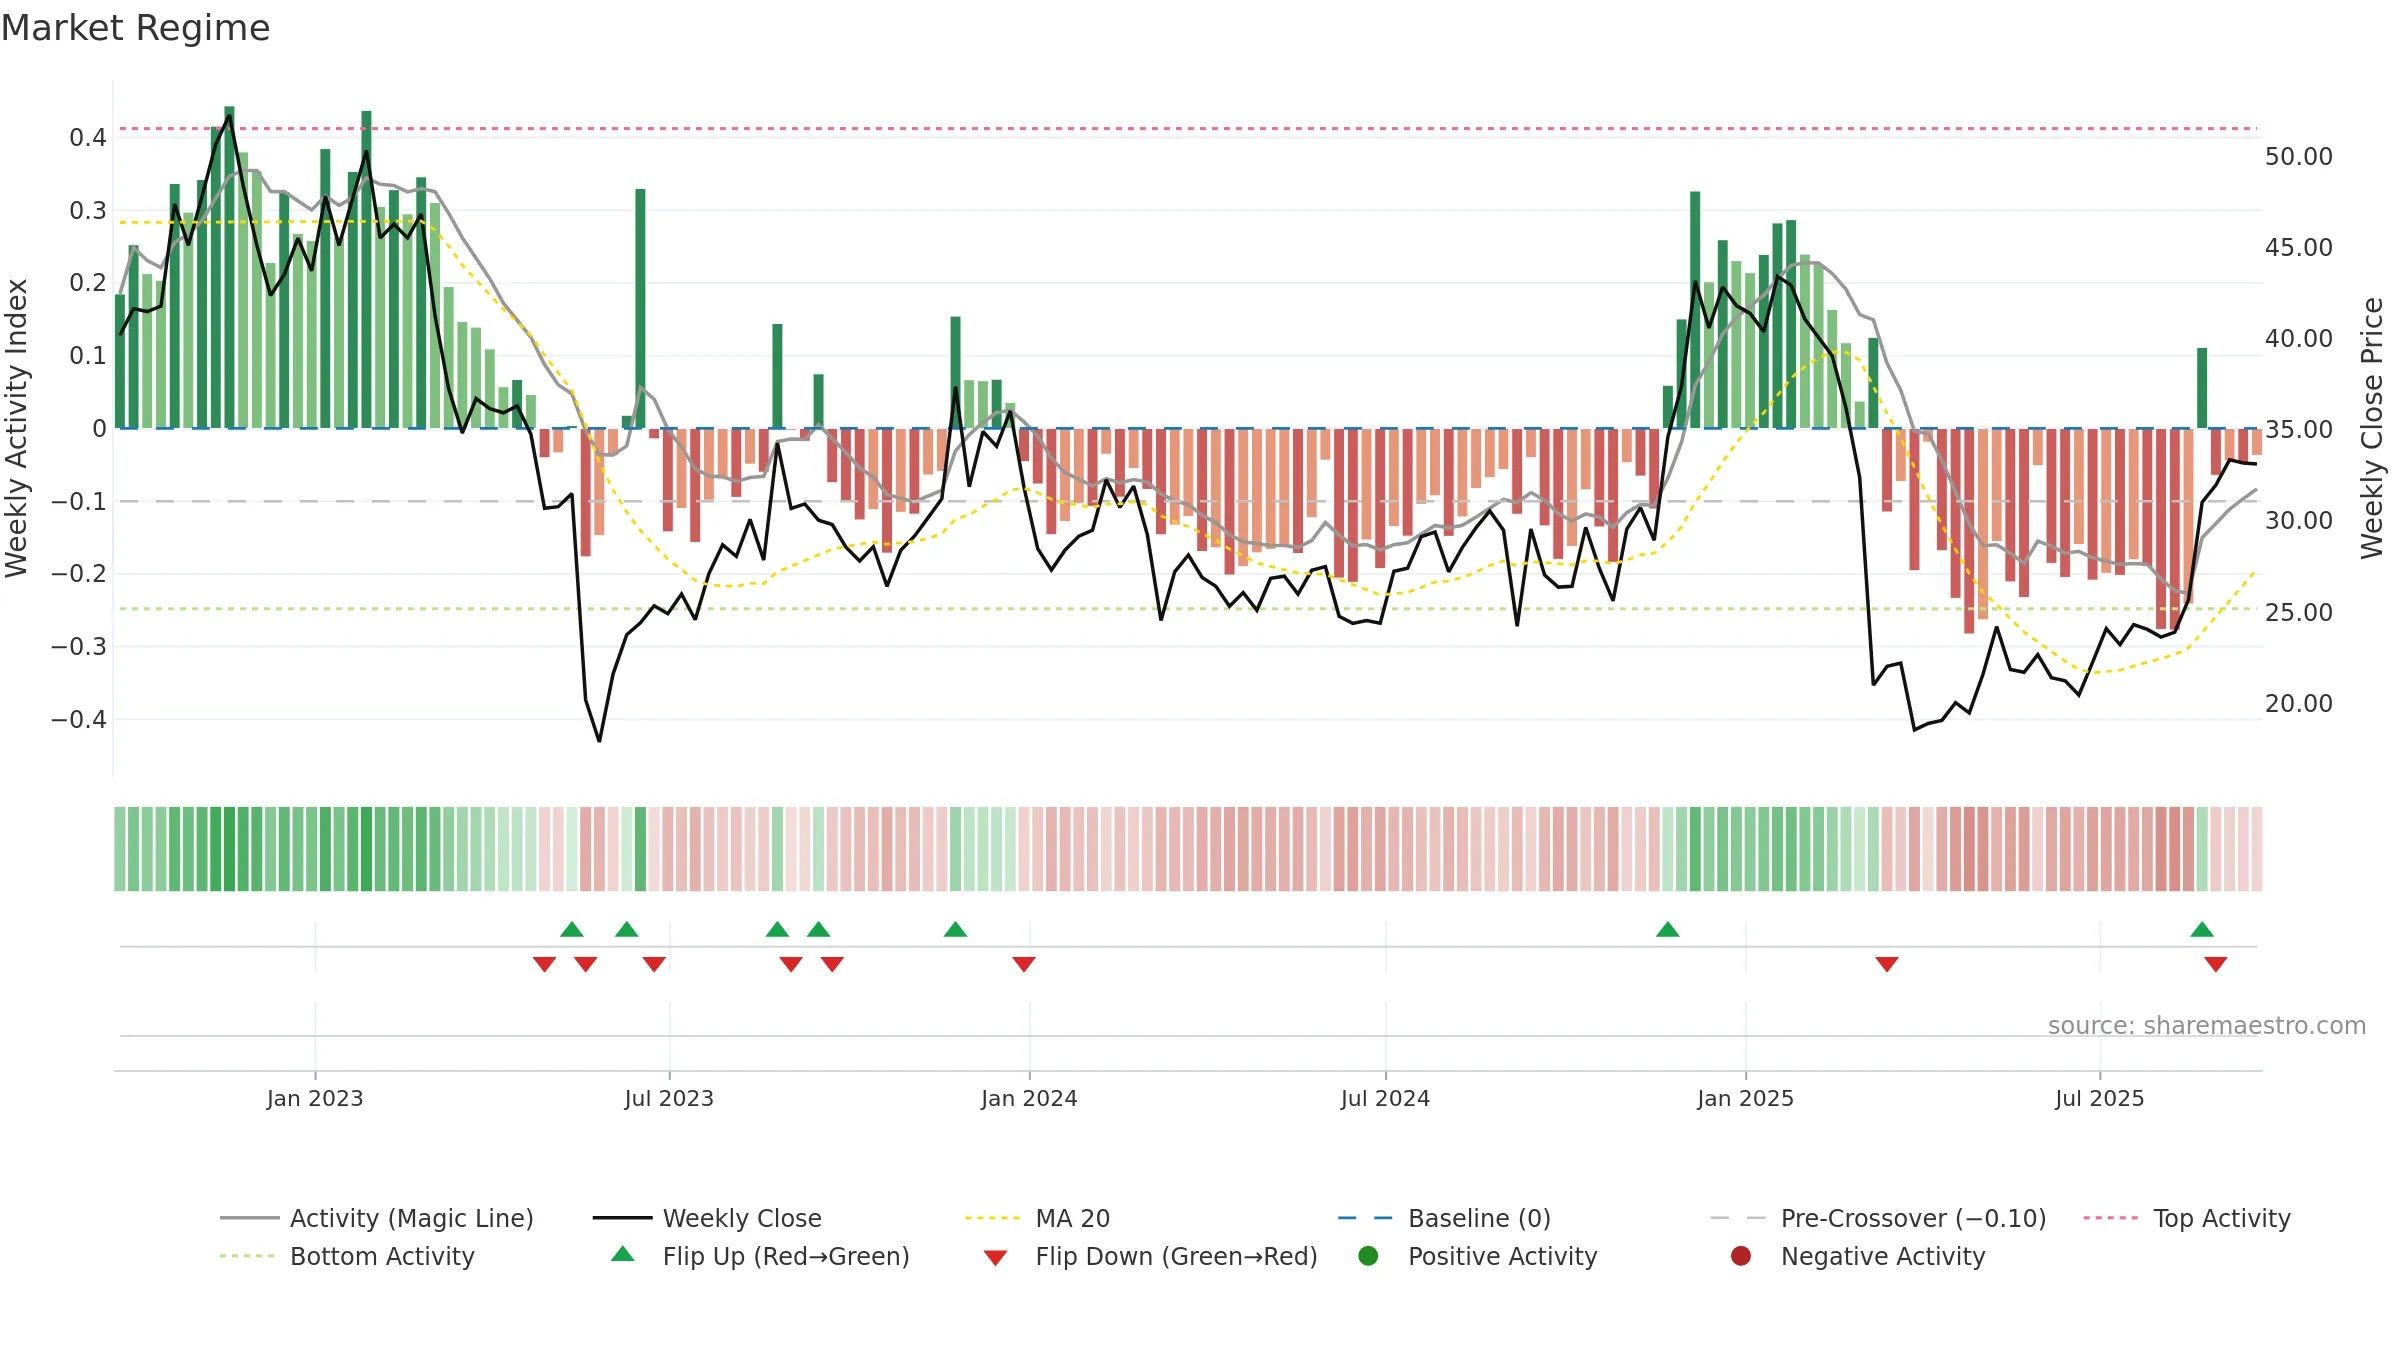Click the green Flip Up triangle in legend
This screenshot has height=1350, width=2400.
click(623, 1254)
